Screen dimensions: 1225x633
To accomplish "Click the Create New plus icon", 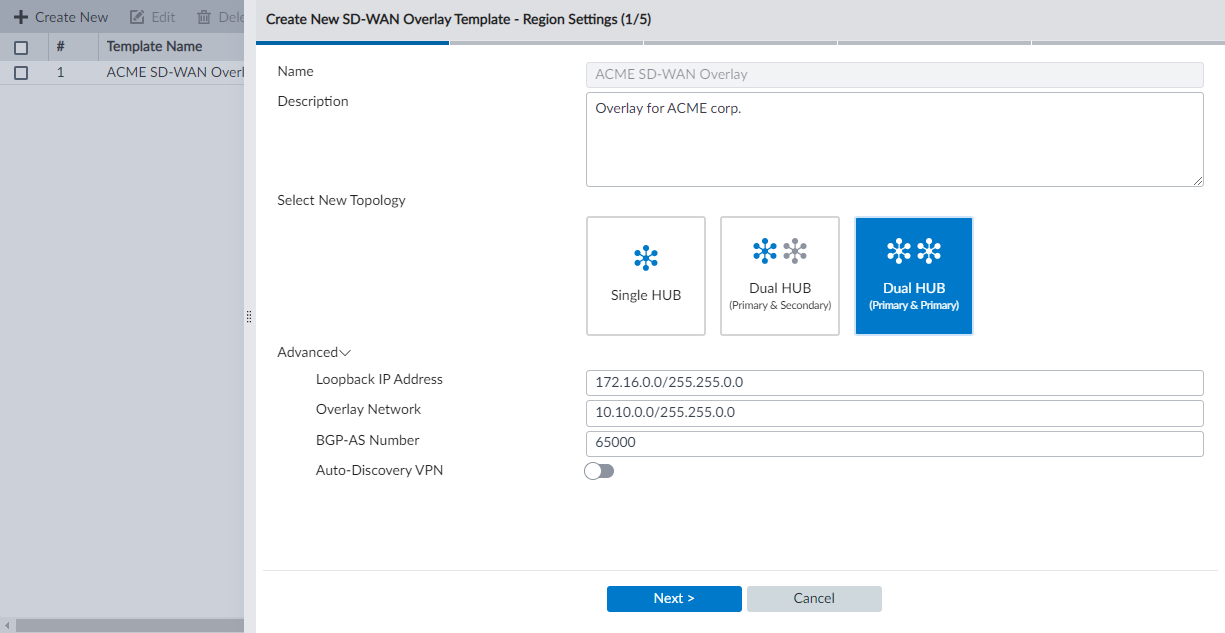I will [20, 17].
